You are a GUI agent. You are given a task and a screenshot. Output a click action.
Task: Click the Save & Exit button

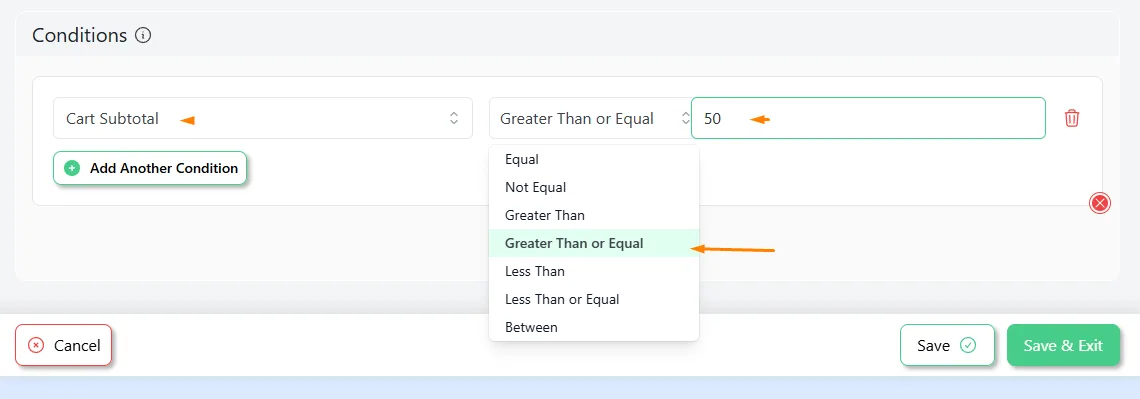[1063, 345]
